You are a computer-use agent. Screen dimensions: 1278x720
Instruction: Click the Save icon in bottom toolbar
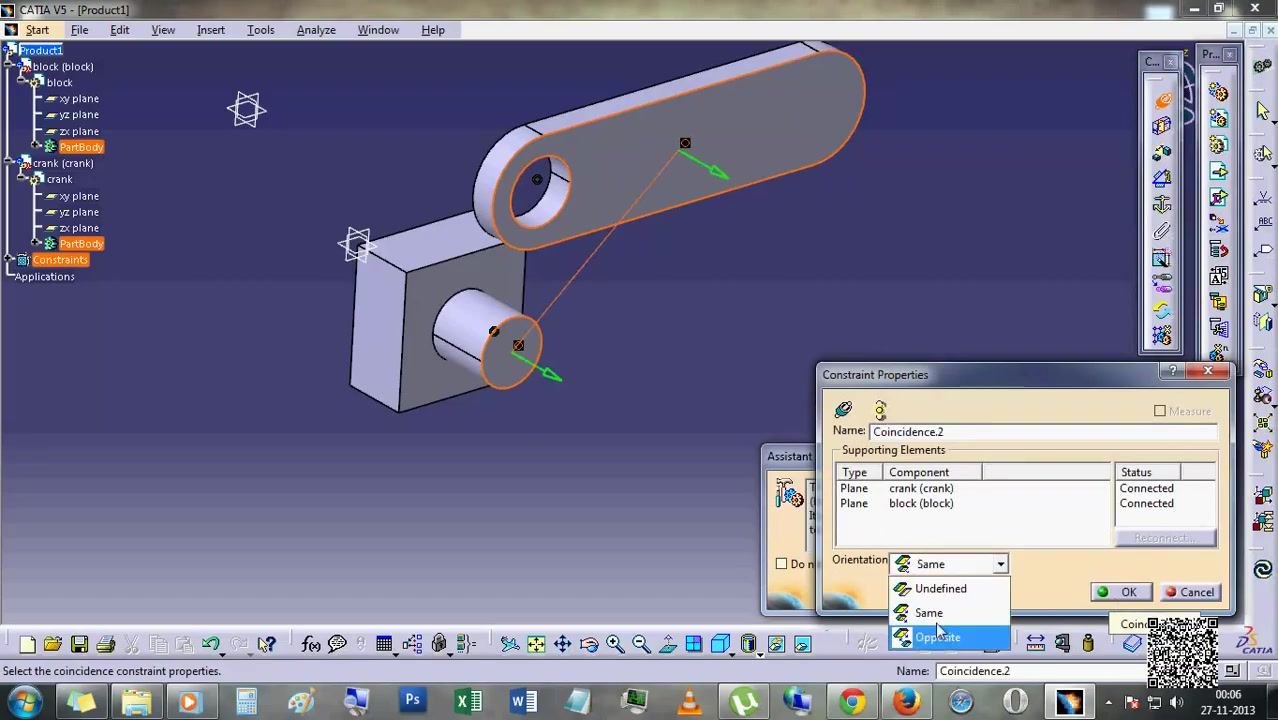(79, 644)
